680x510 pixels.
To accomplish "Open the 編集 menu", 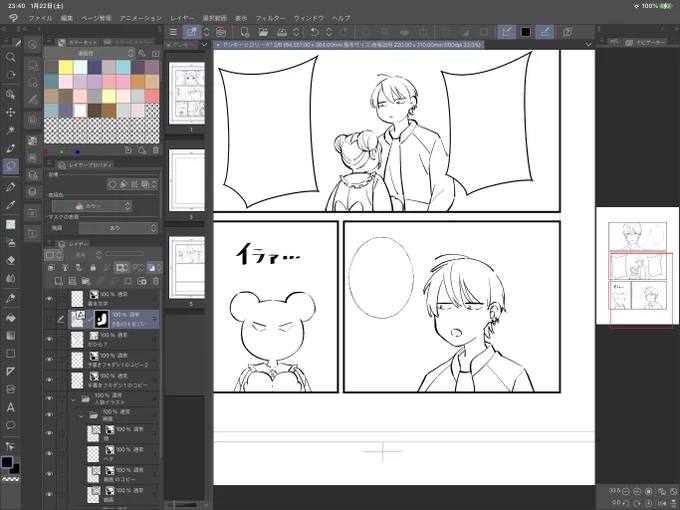I will (x=67, y=18).
